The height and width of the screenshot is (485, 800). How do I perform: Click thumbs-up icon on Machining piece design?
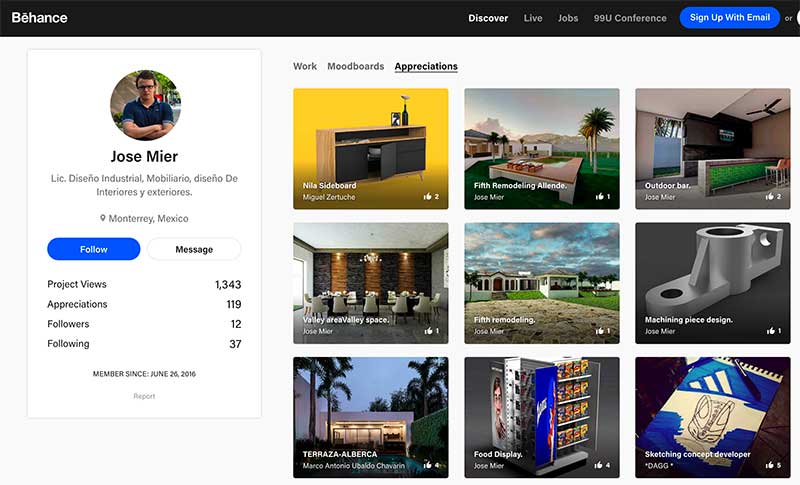(770, 331)
